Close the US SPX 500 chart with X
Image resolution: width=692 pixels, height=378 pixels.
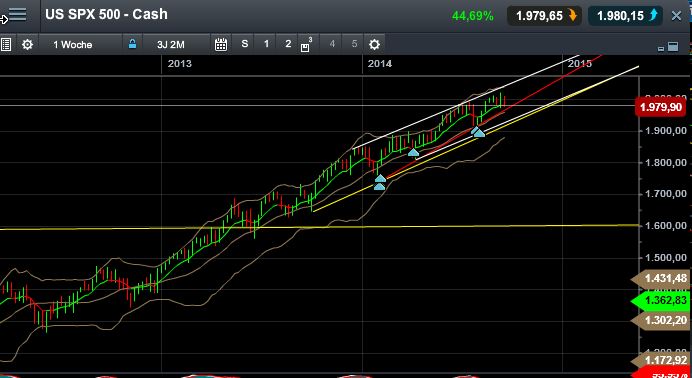[677, 16]
